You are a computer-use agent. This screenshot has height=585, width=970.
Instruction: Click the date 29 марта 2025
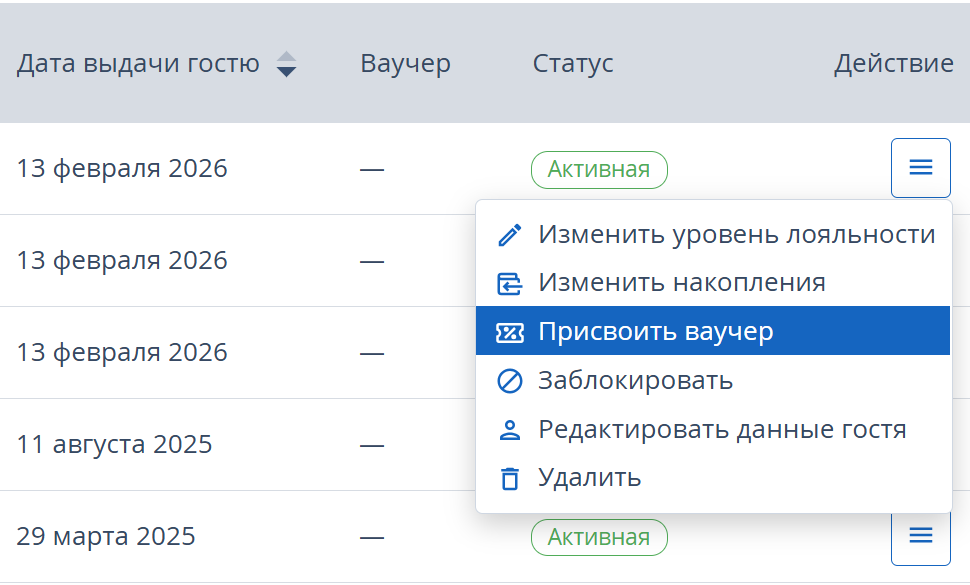coord(106,537)
